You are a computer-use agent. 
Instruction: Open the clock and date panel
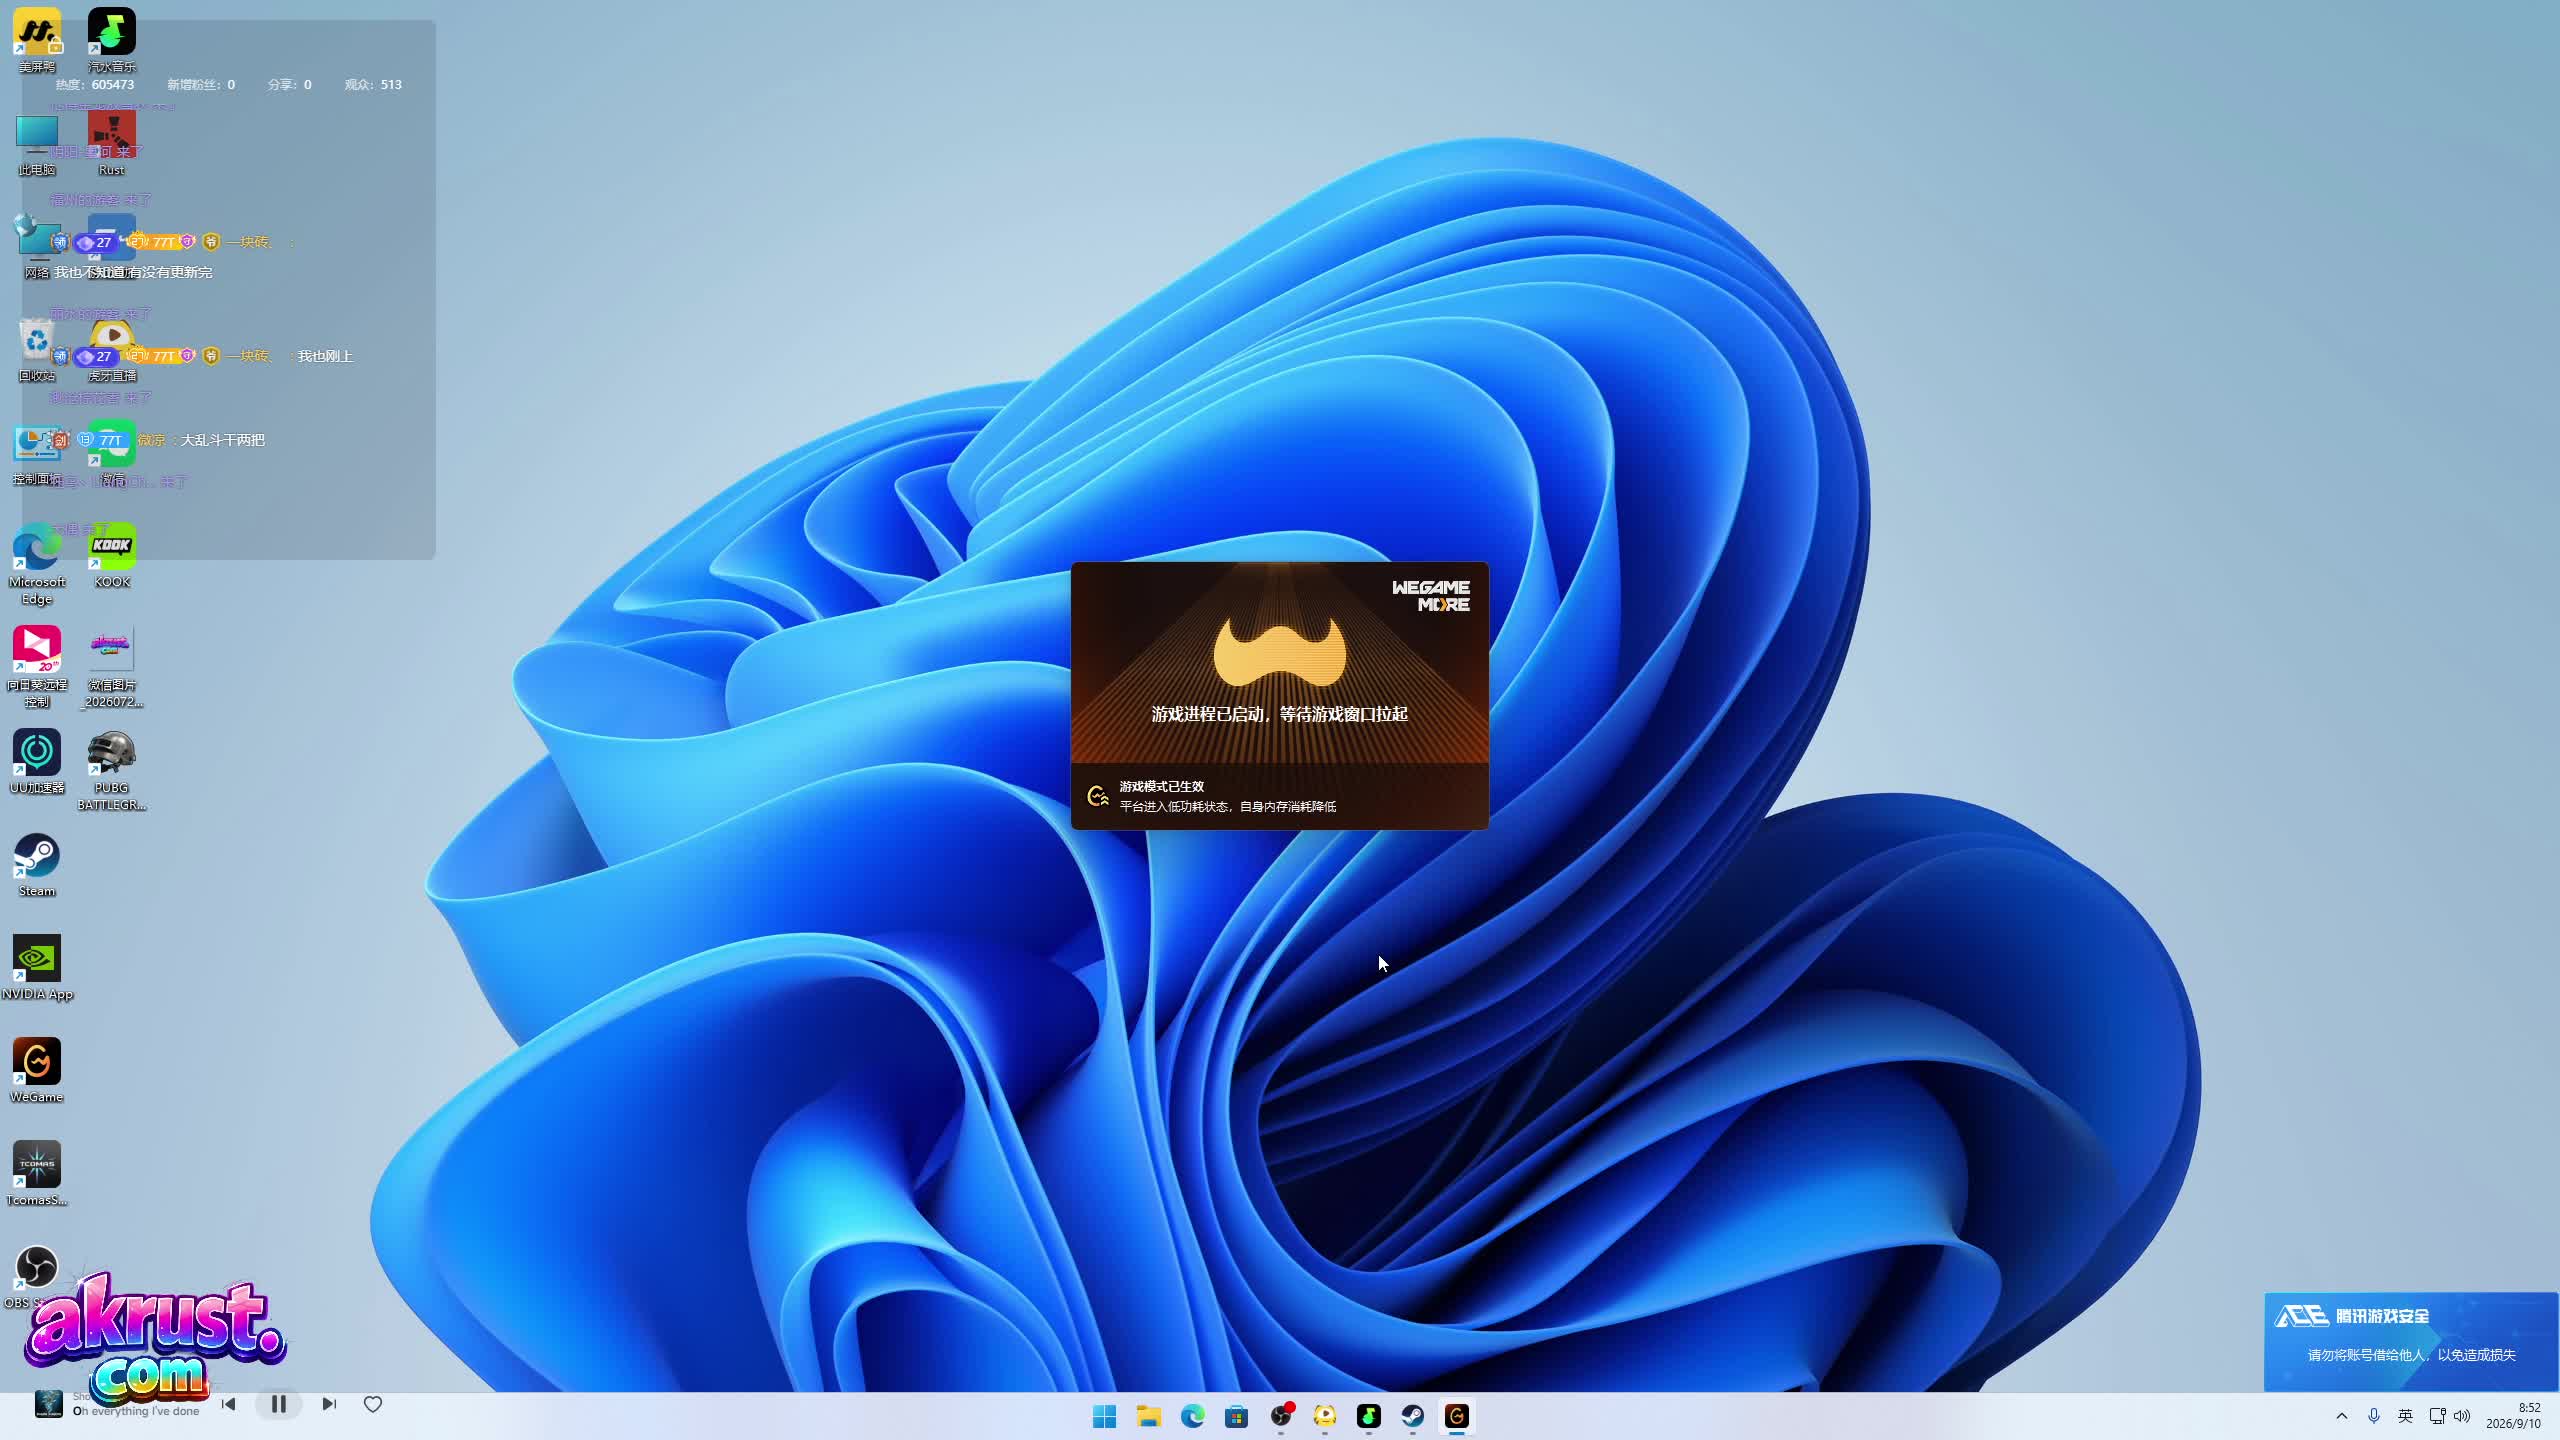2514,1416
